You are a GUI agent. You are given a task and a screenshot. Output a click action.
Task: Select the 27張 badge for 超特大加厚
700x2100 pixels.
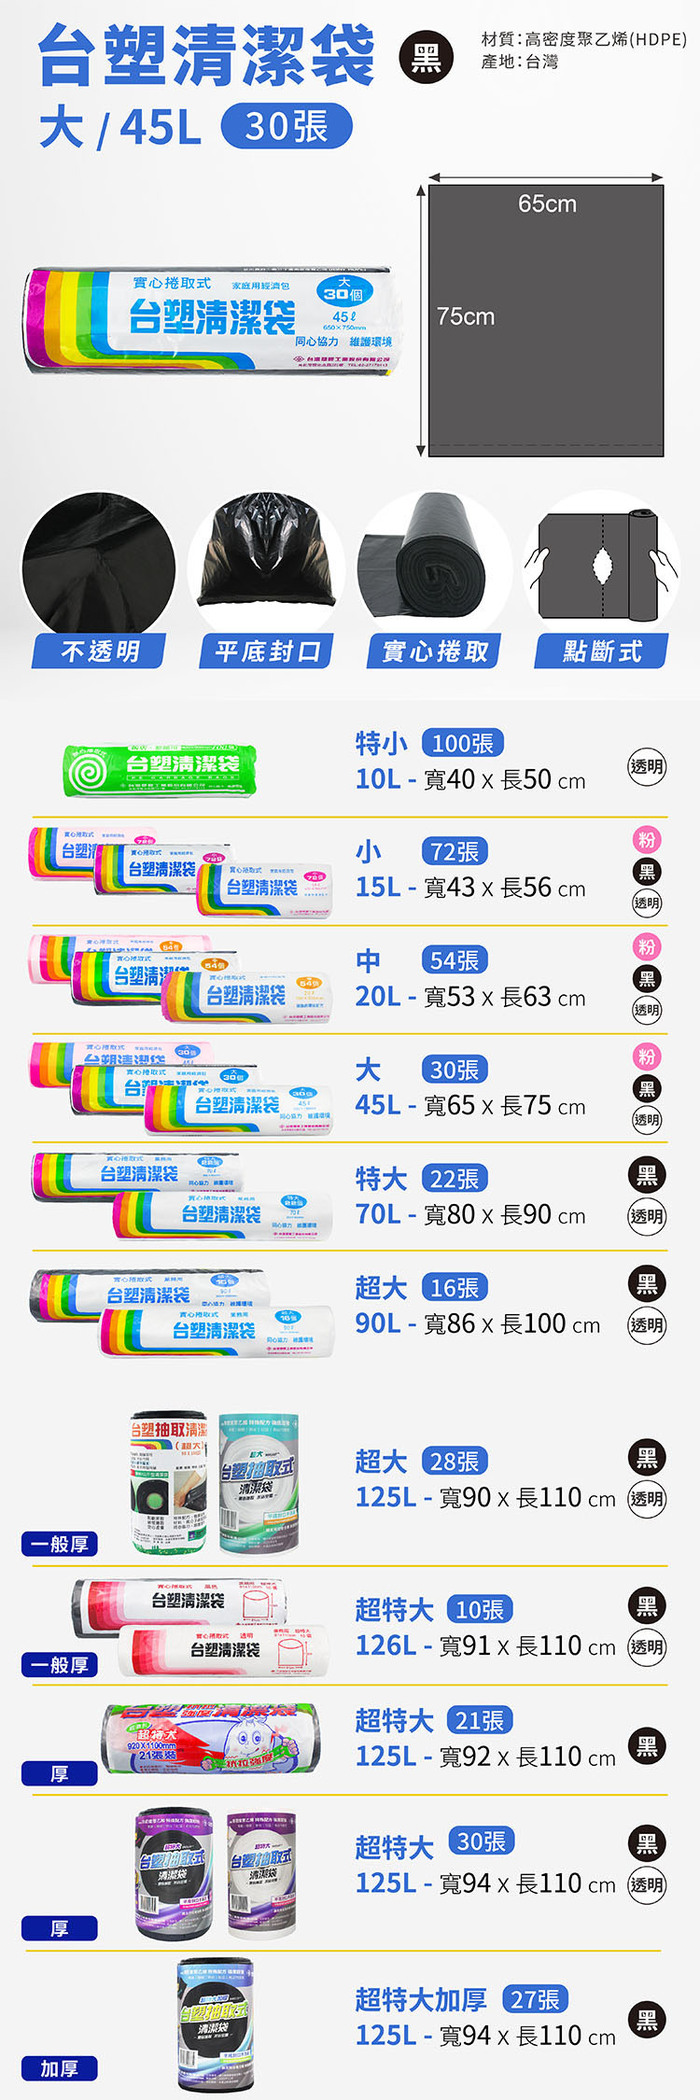[x=535, y=1998]
